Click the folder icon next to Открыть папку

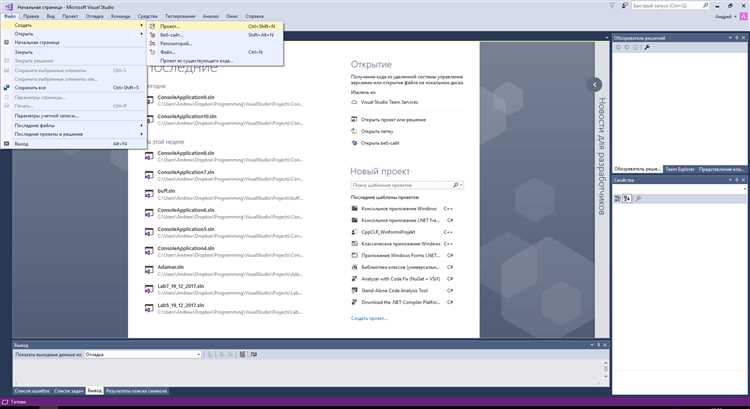(x=354, y=131)
